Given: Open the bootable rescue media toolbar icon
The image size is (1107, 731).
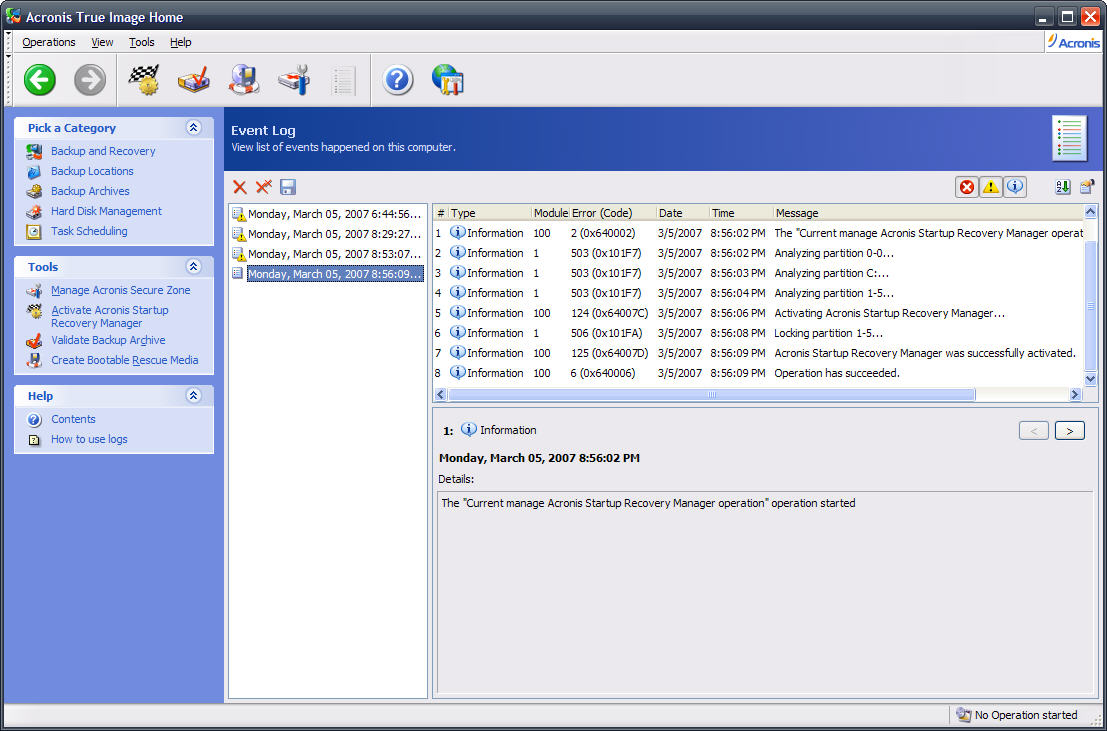Looking at the screenshot, I should [244, 80].
